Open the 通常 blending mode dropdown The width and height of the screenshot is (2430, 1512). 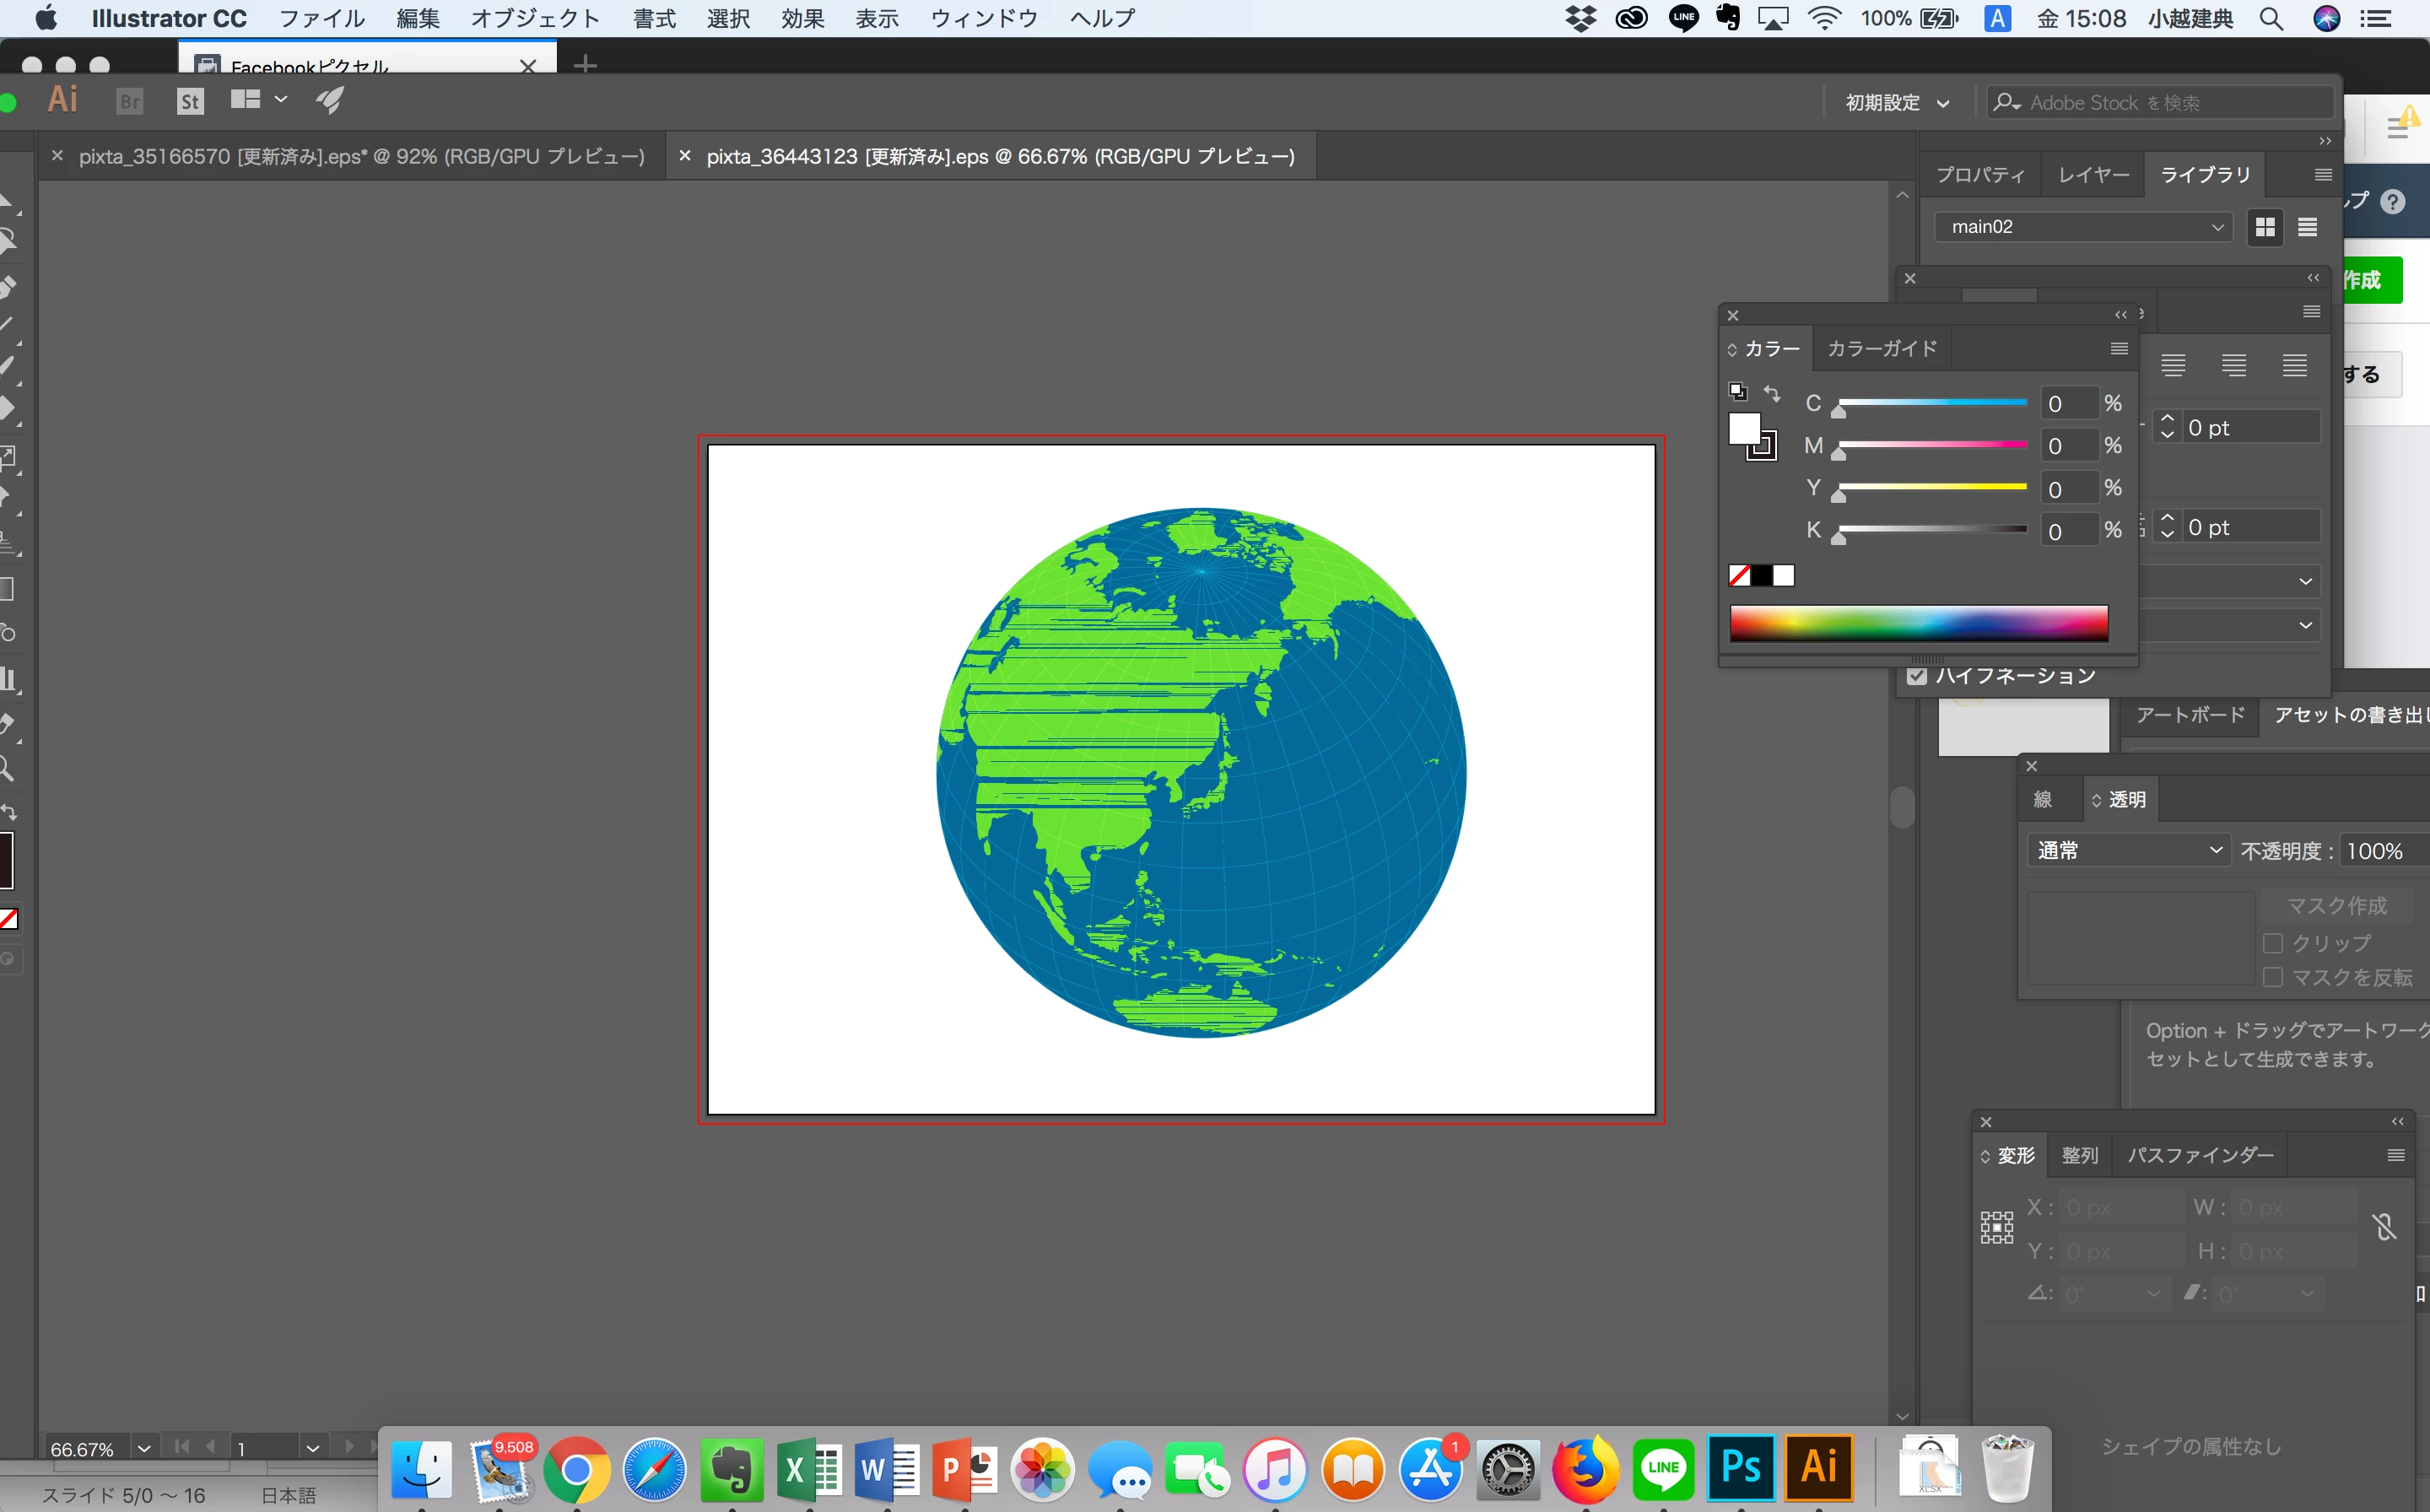2128,850
